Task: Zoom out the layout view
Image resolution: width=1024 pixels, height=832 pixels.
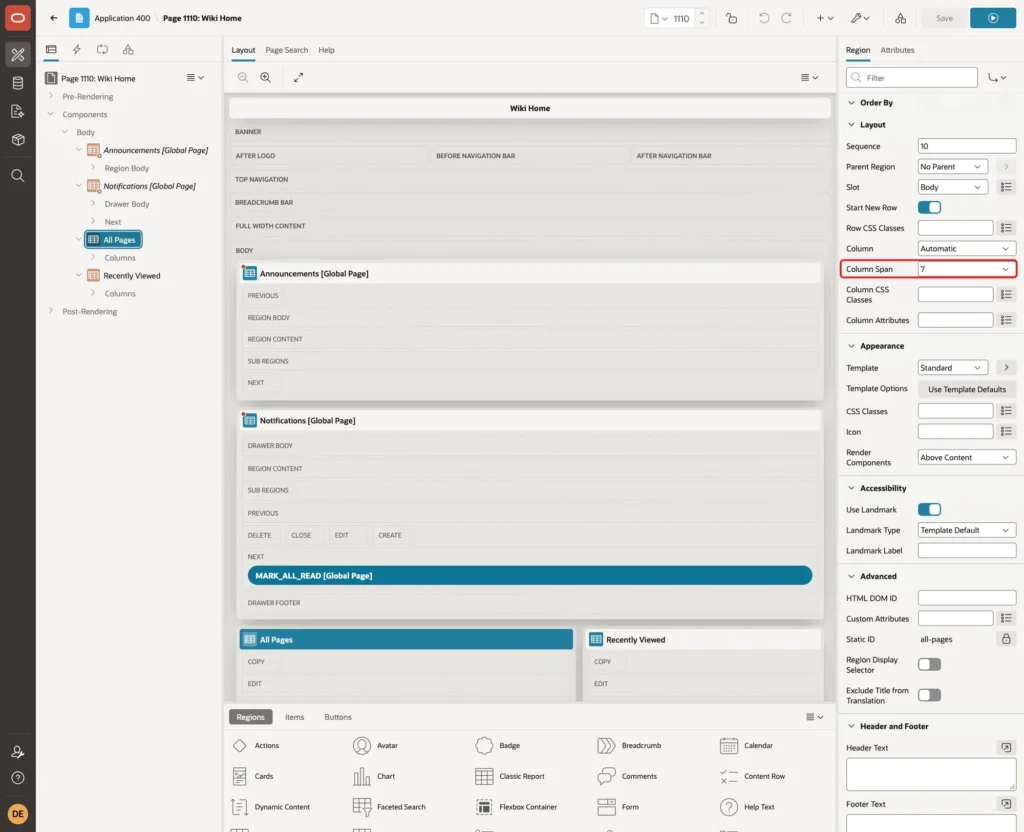Action: click(243, 78)
